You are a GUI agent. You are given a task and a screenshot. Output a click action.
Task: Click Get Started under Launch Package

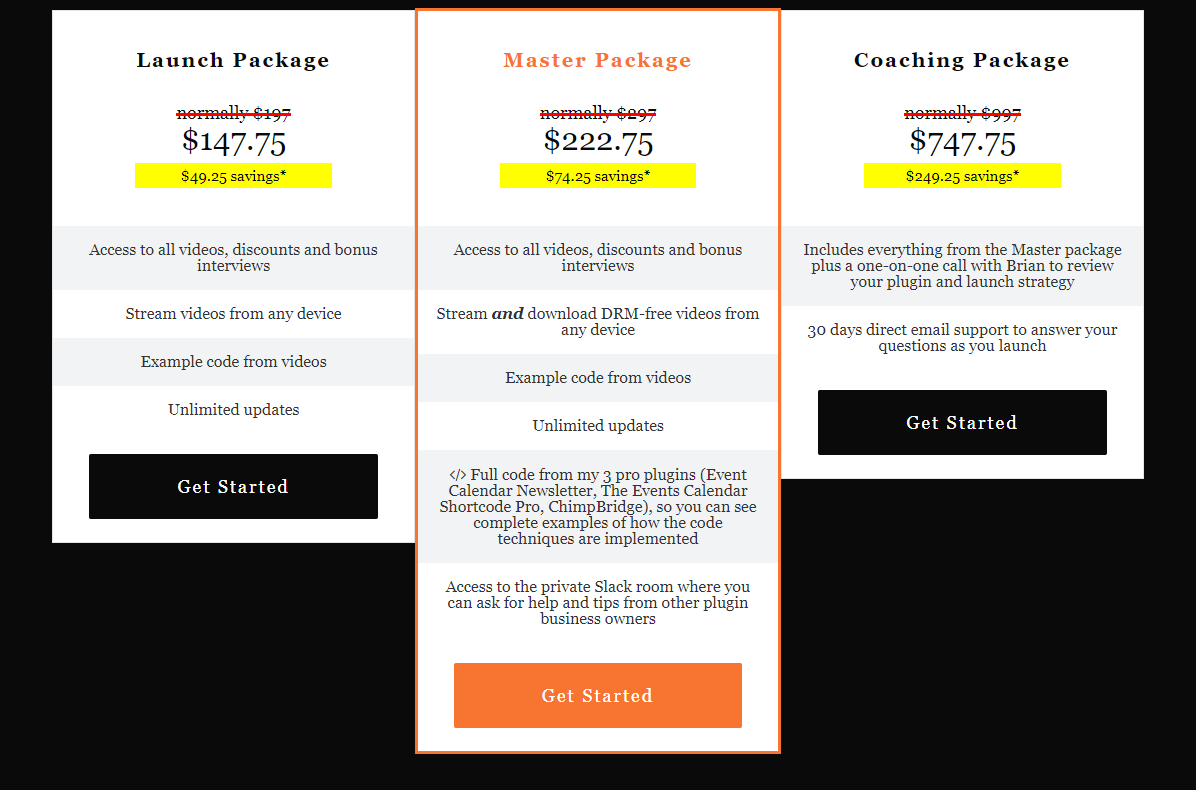pyautogui.click(x=233, y=487)
